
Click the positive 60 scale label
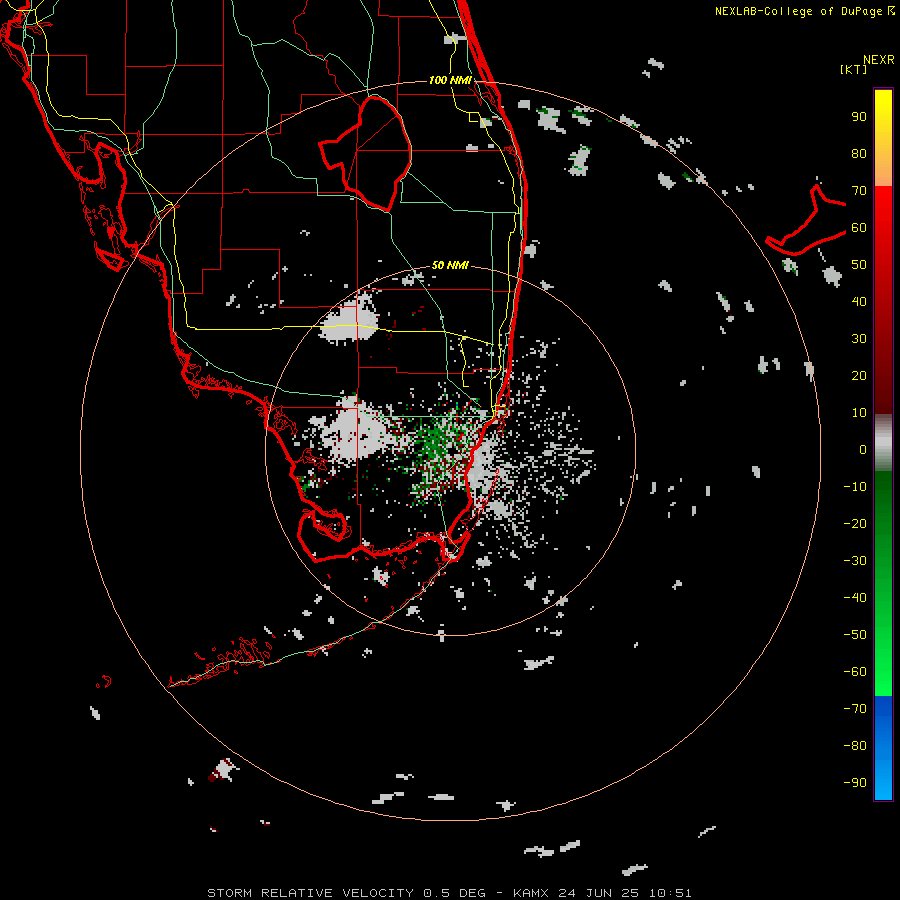[859, 228]
